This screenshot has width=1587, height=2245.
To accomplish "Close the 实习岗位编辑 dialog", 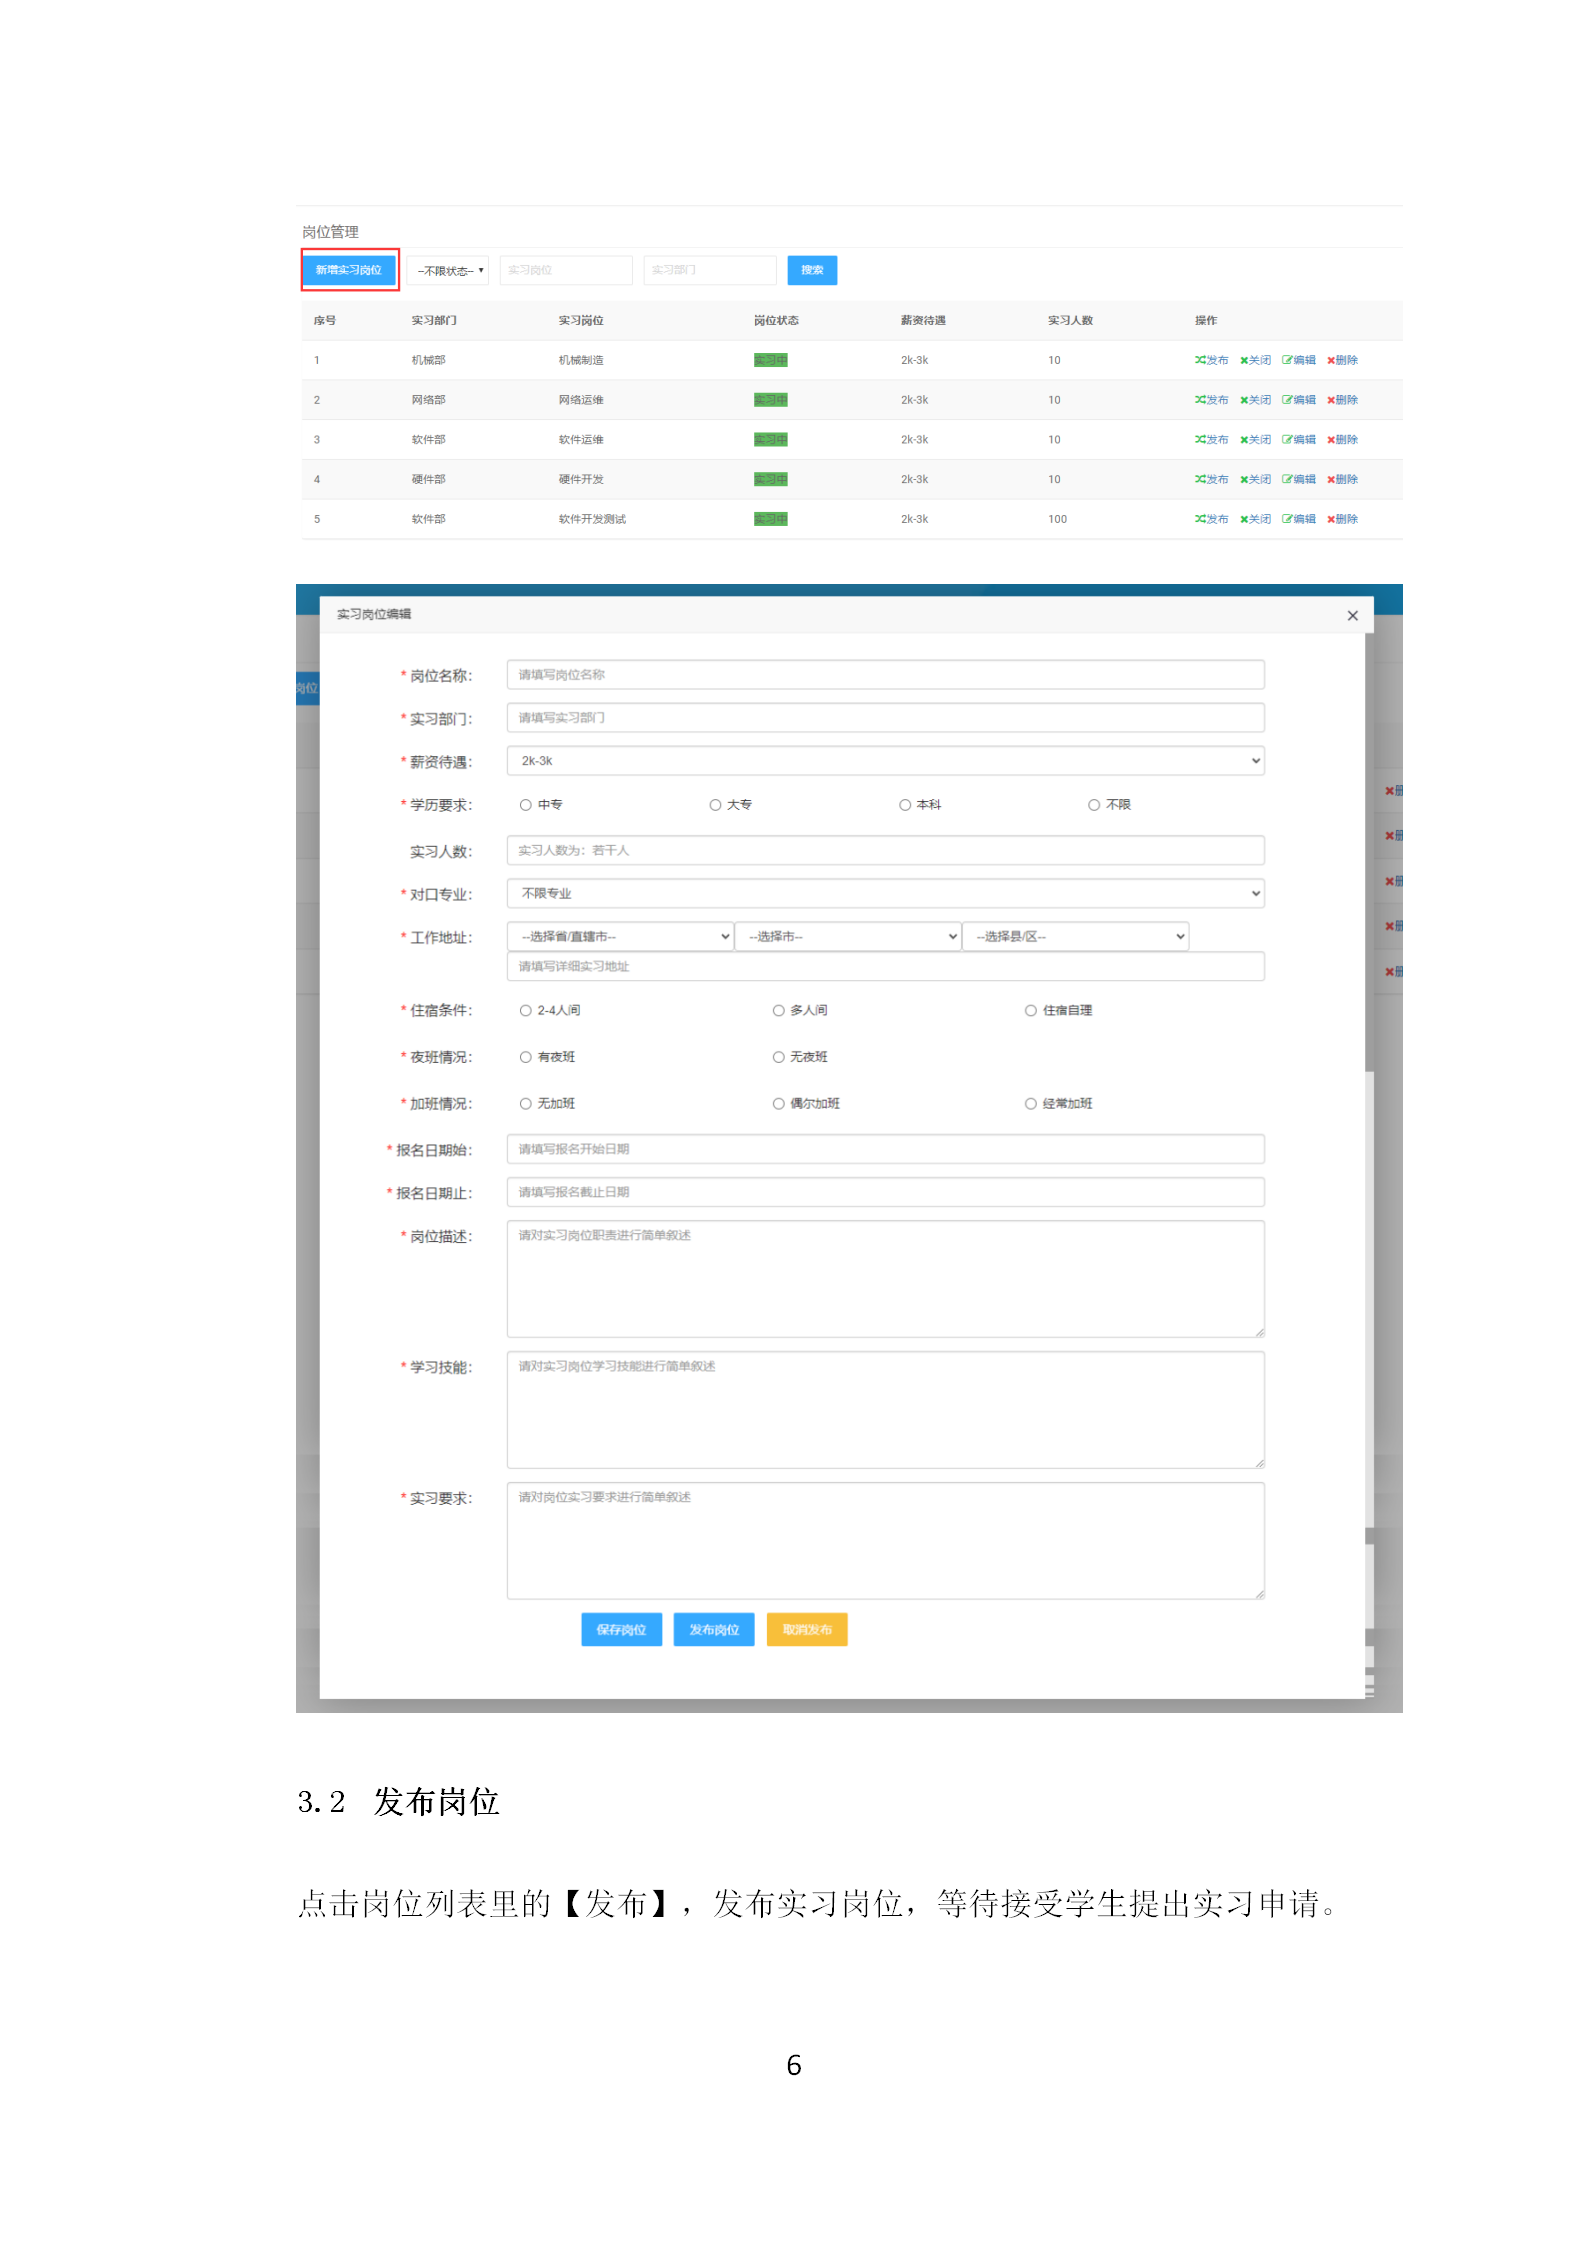I will tap(1352, 616).
